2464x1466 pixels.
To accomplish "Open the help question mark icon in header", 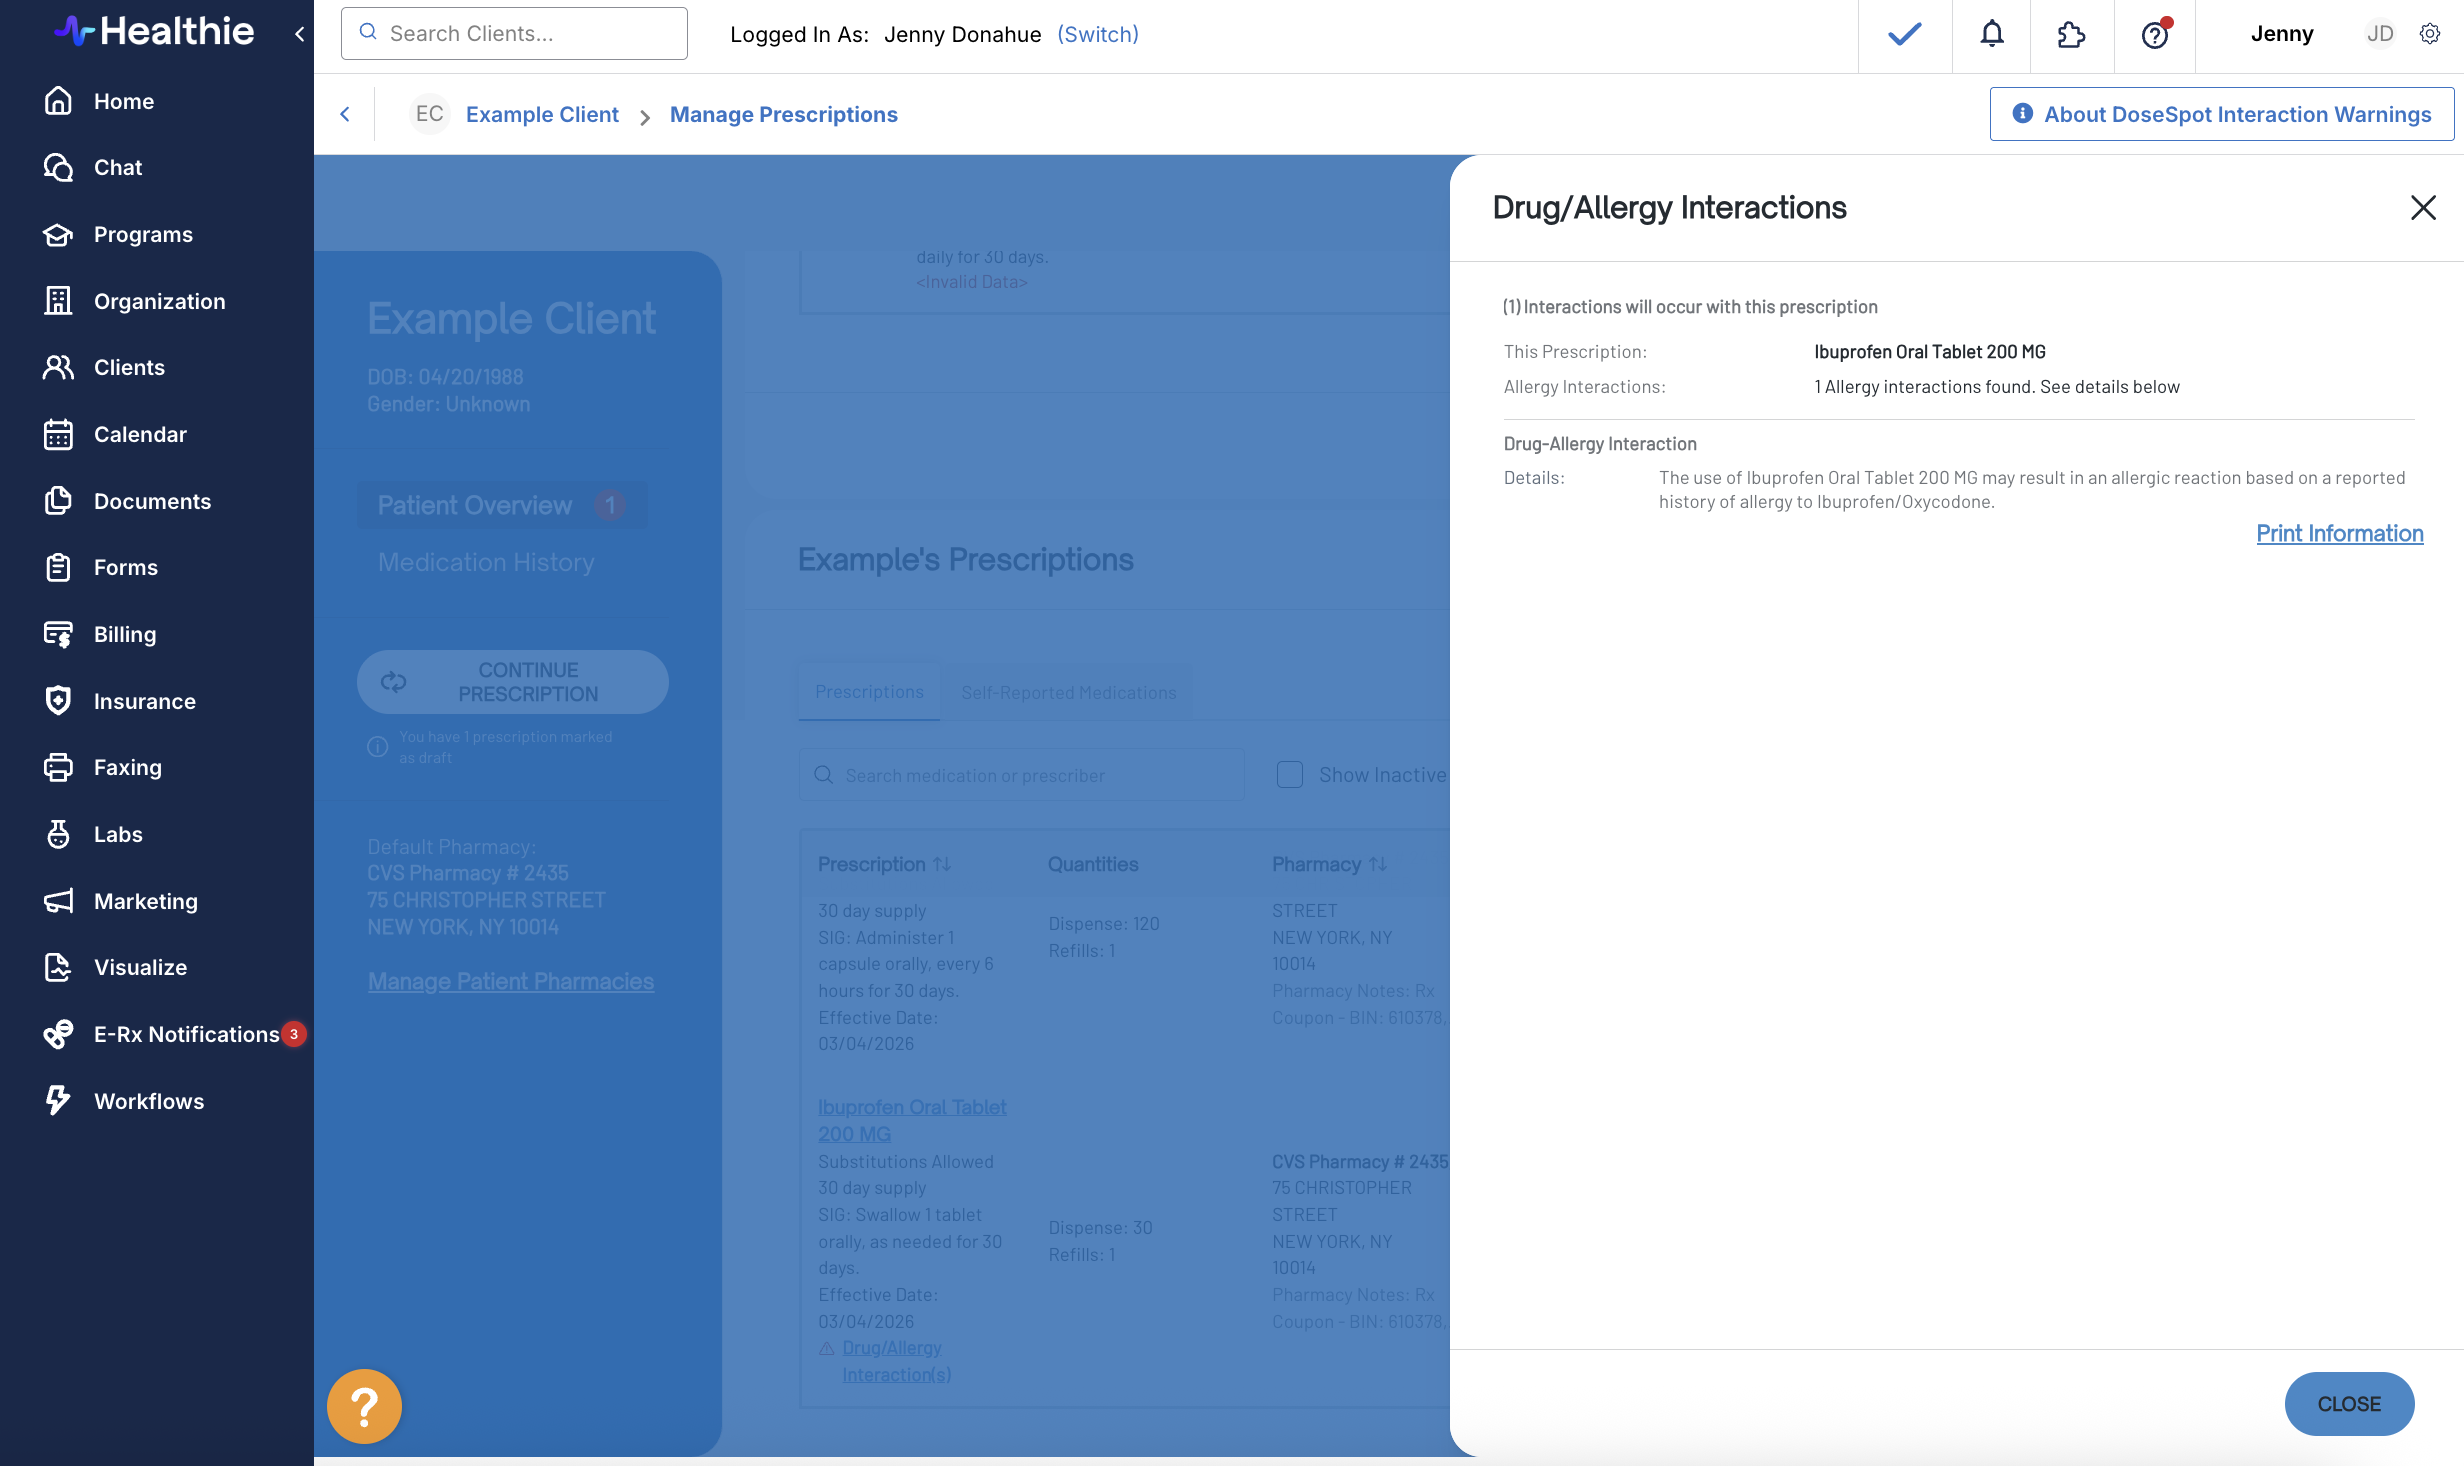I will click(2154, 34).
